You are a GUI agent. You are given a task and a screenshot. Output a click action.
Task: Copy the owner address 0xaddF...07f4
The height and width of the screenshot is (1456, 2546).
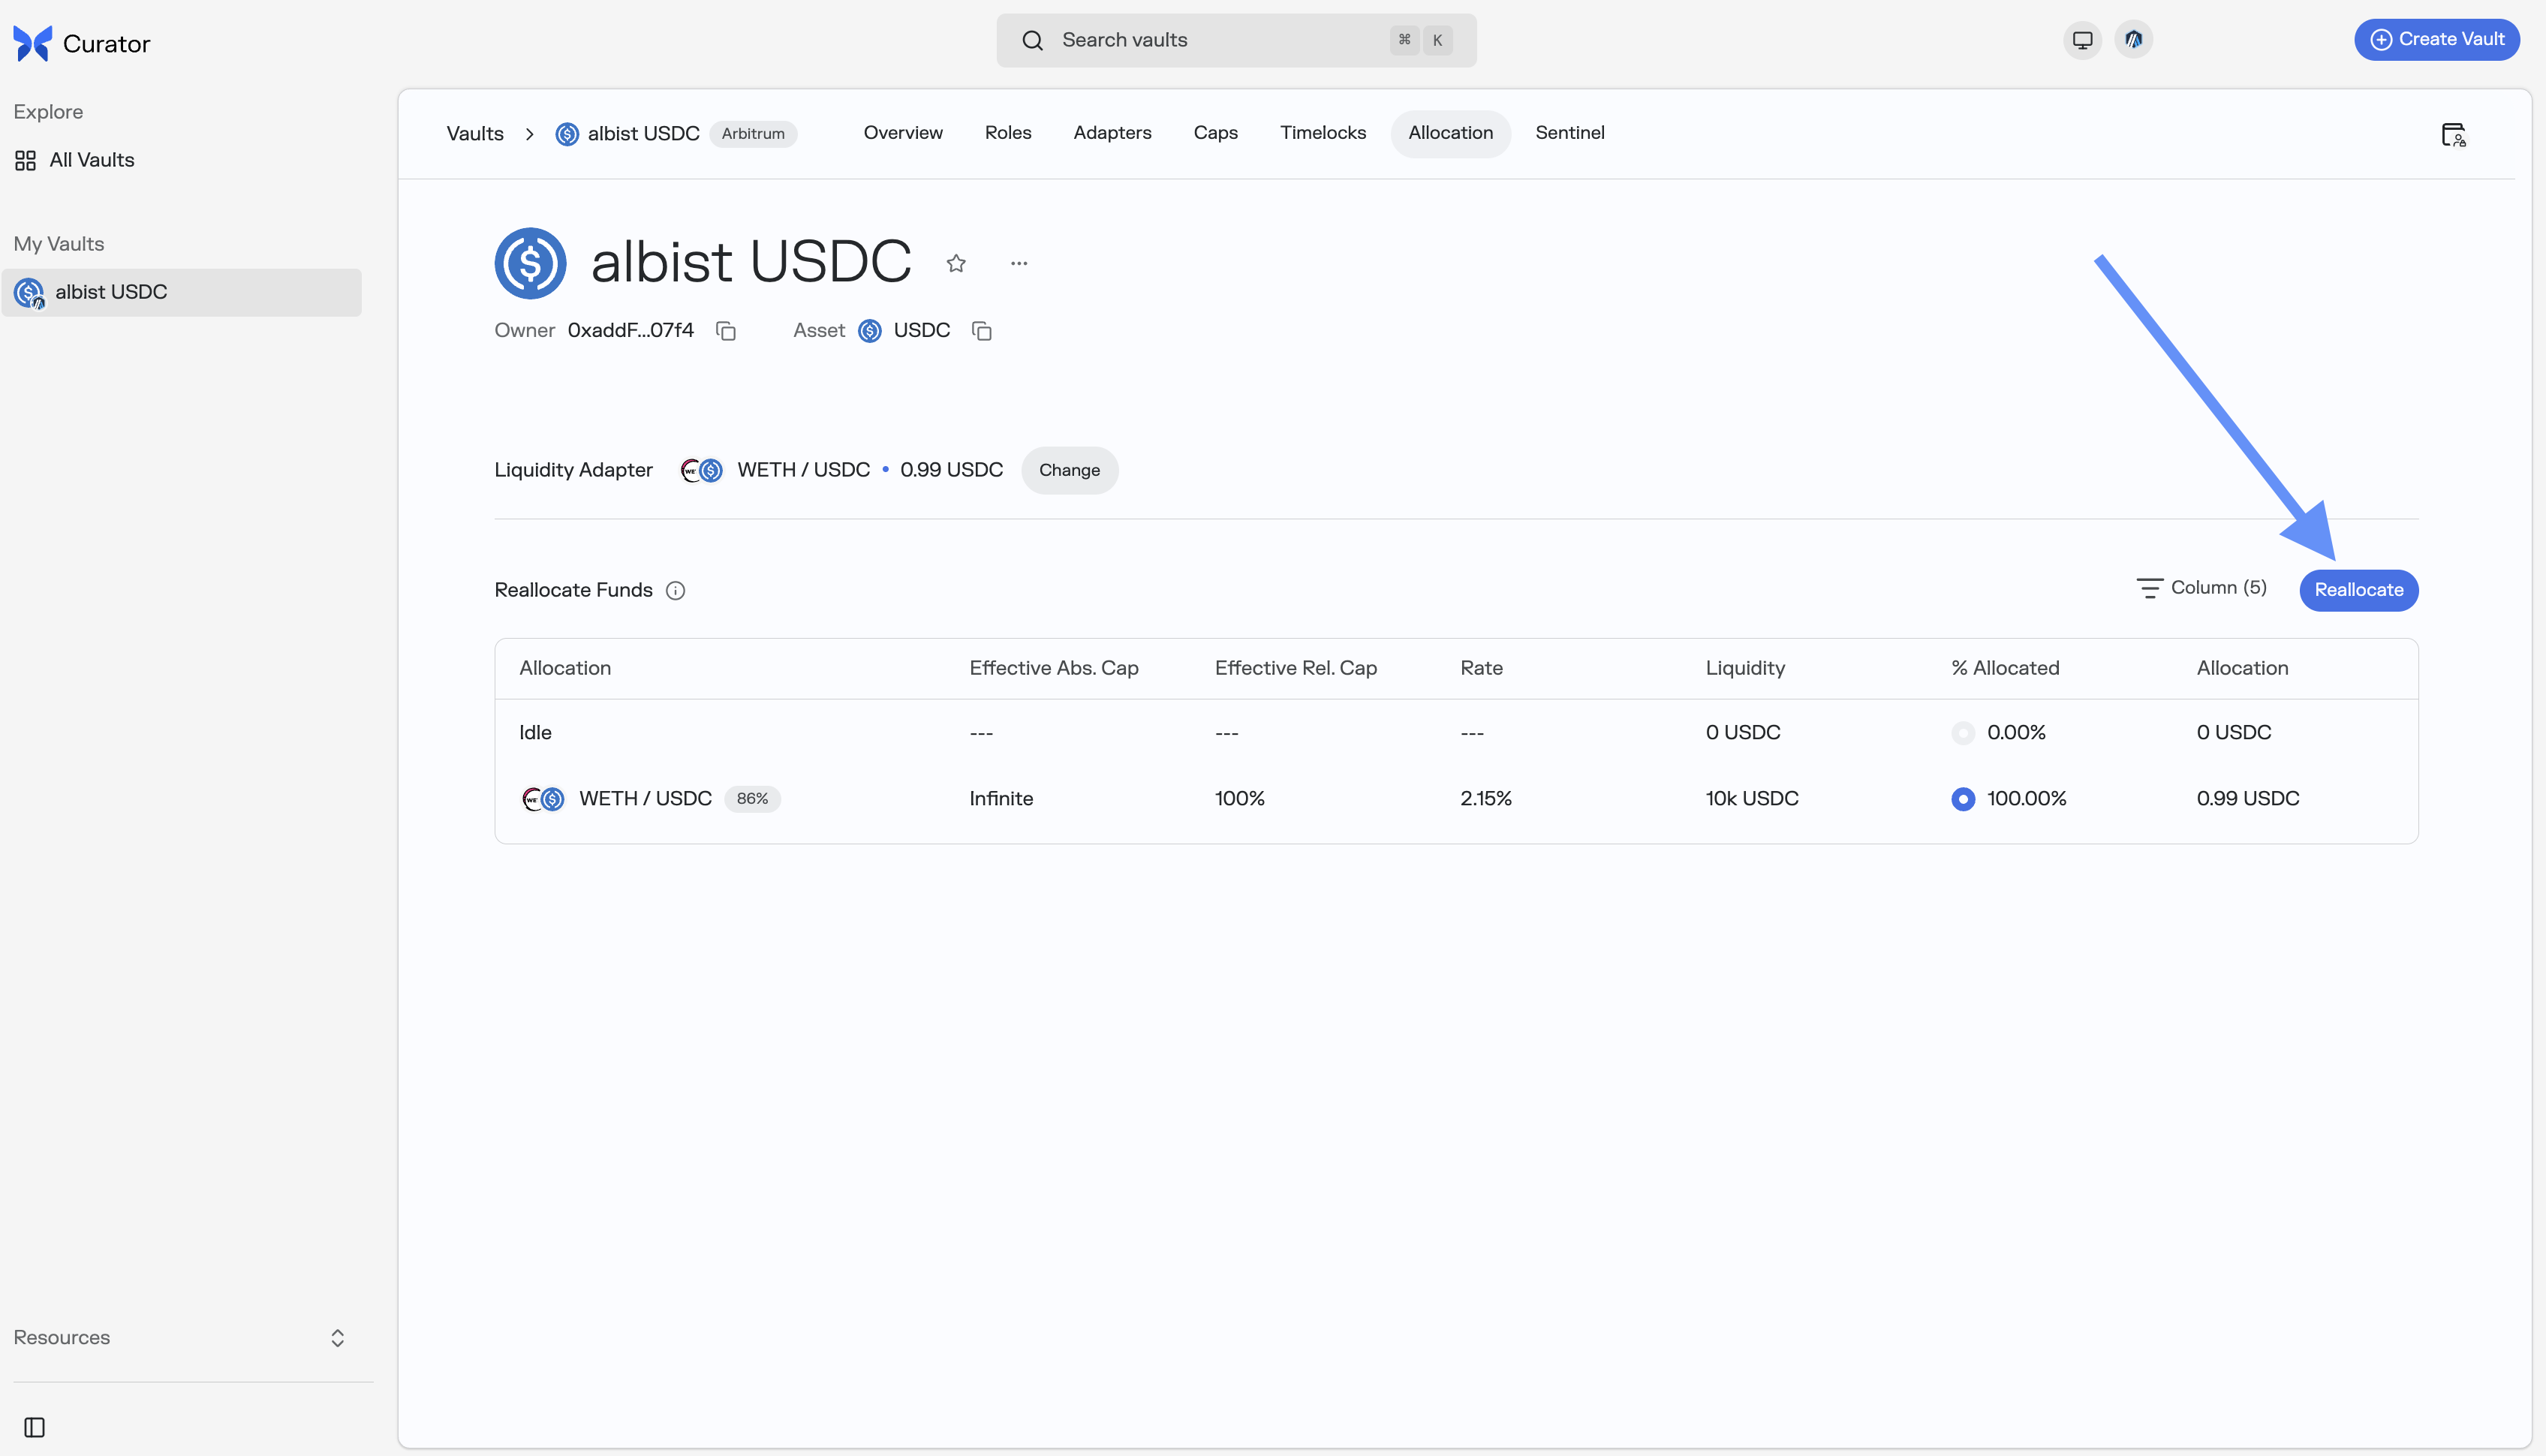725,330
